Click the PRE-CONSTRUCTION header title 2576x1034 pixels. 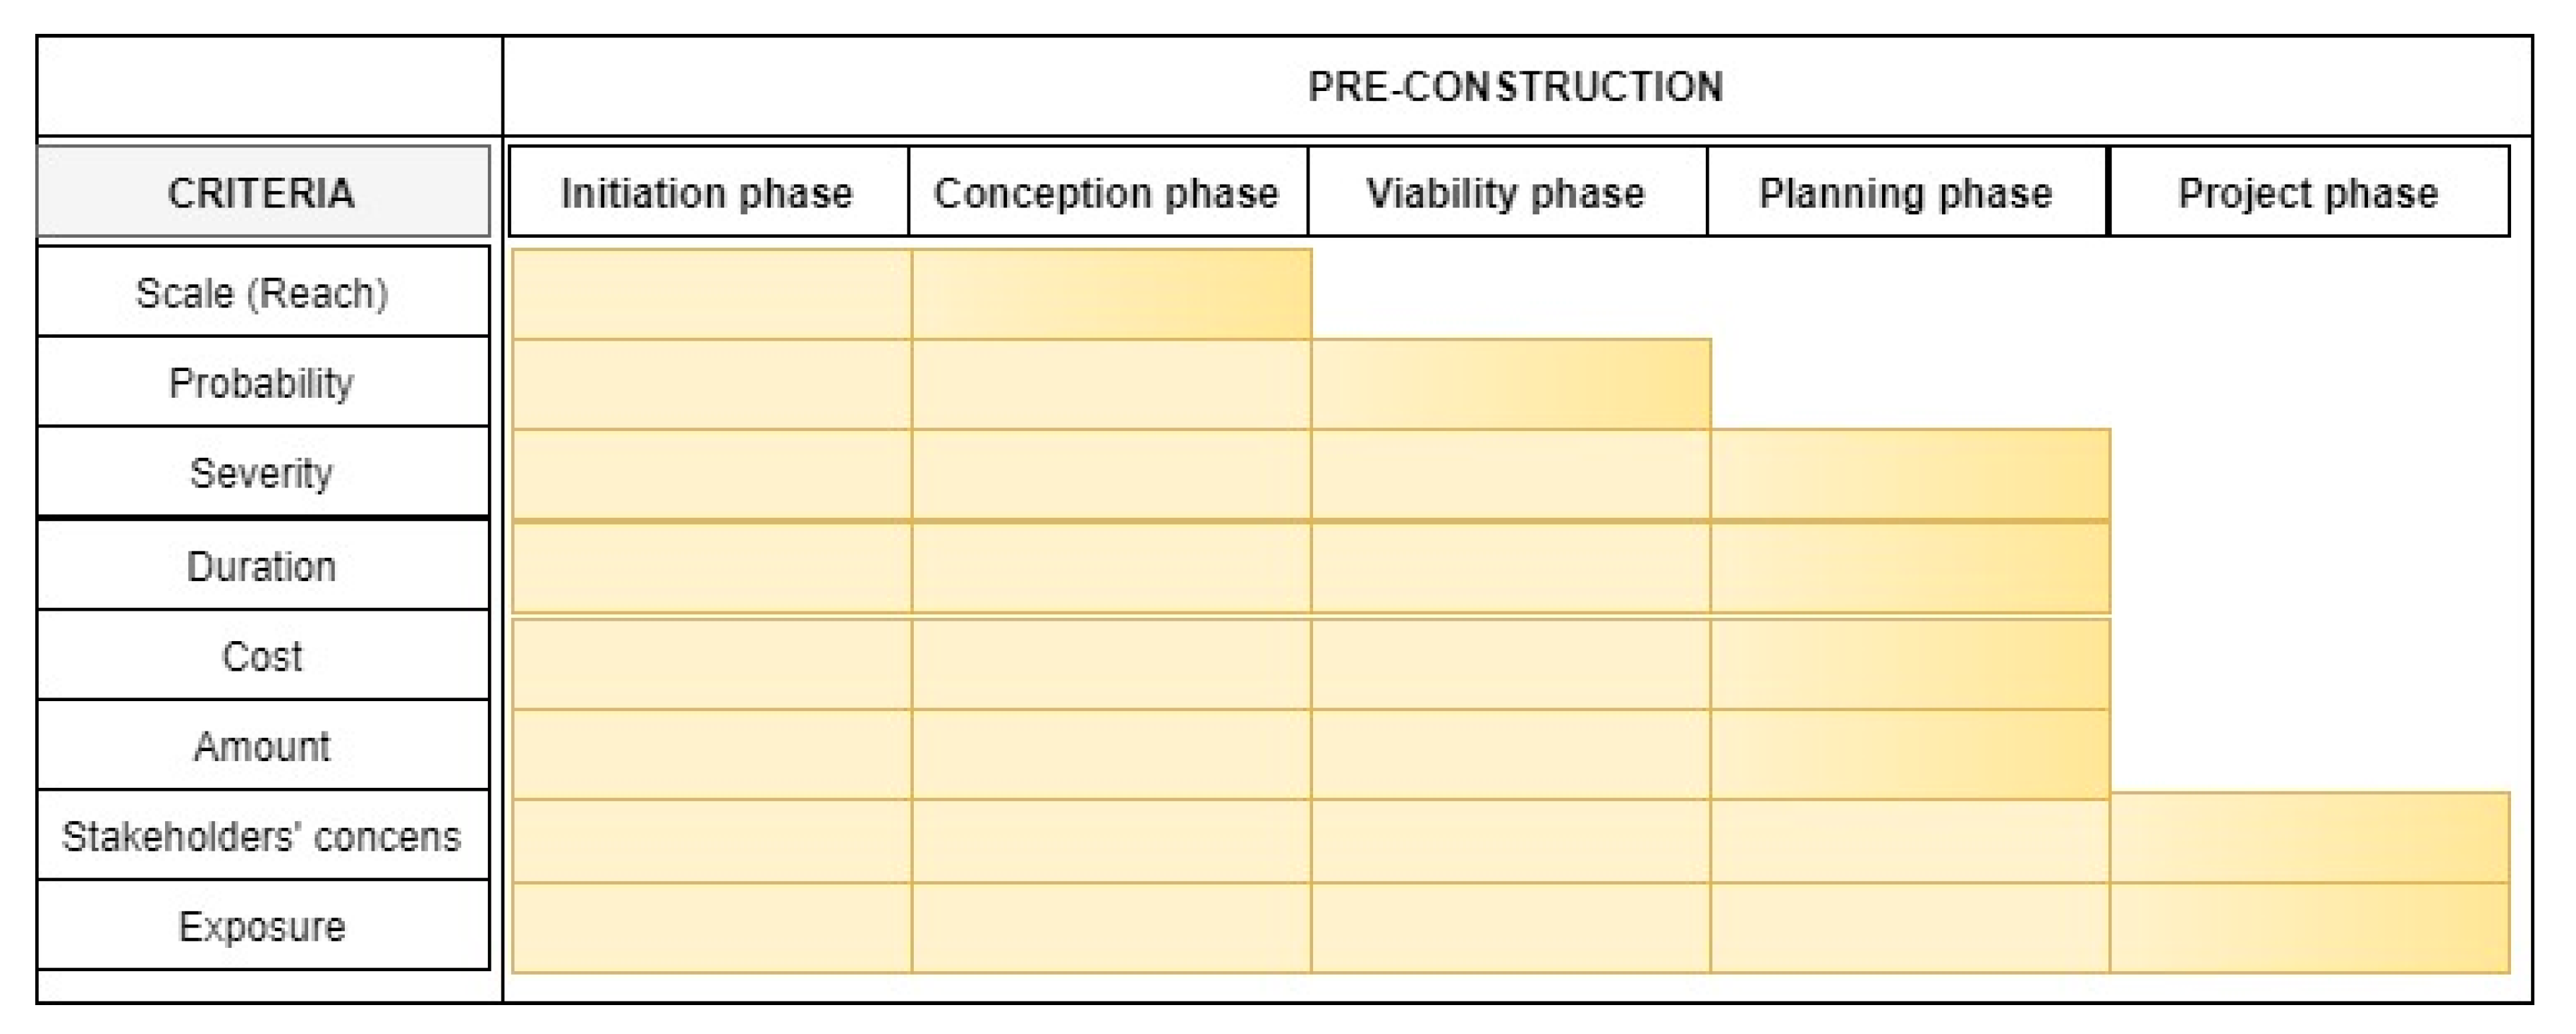(1515, 87)
